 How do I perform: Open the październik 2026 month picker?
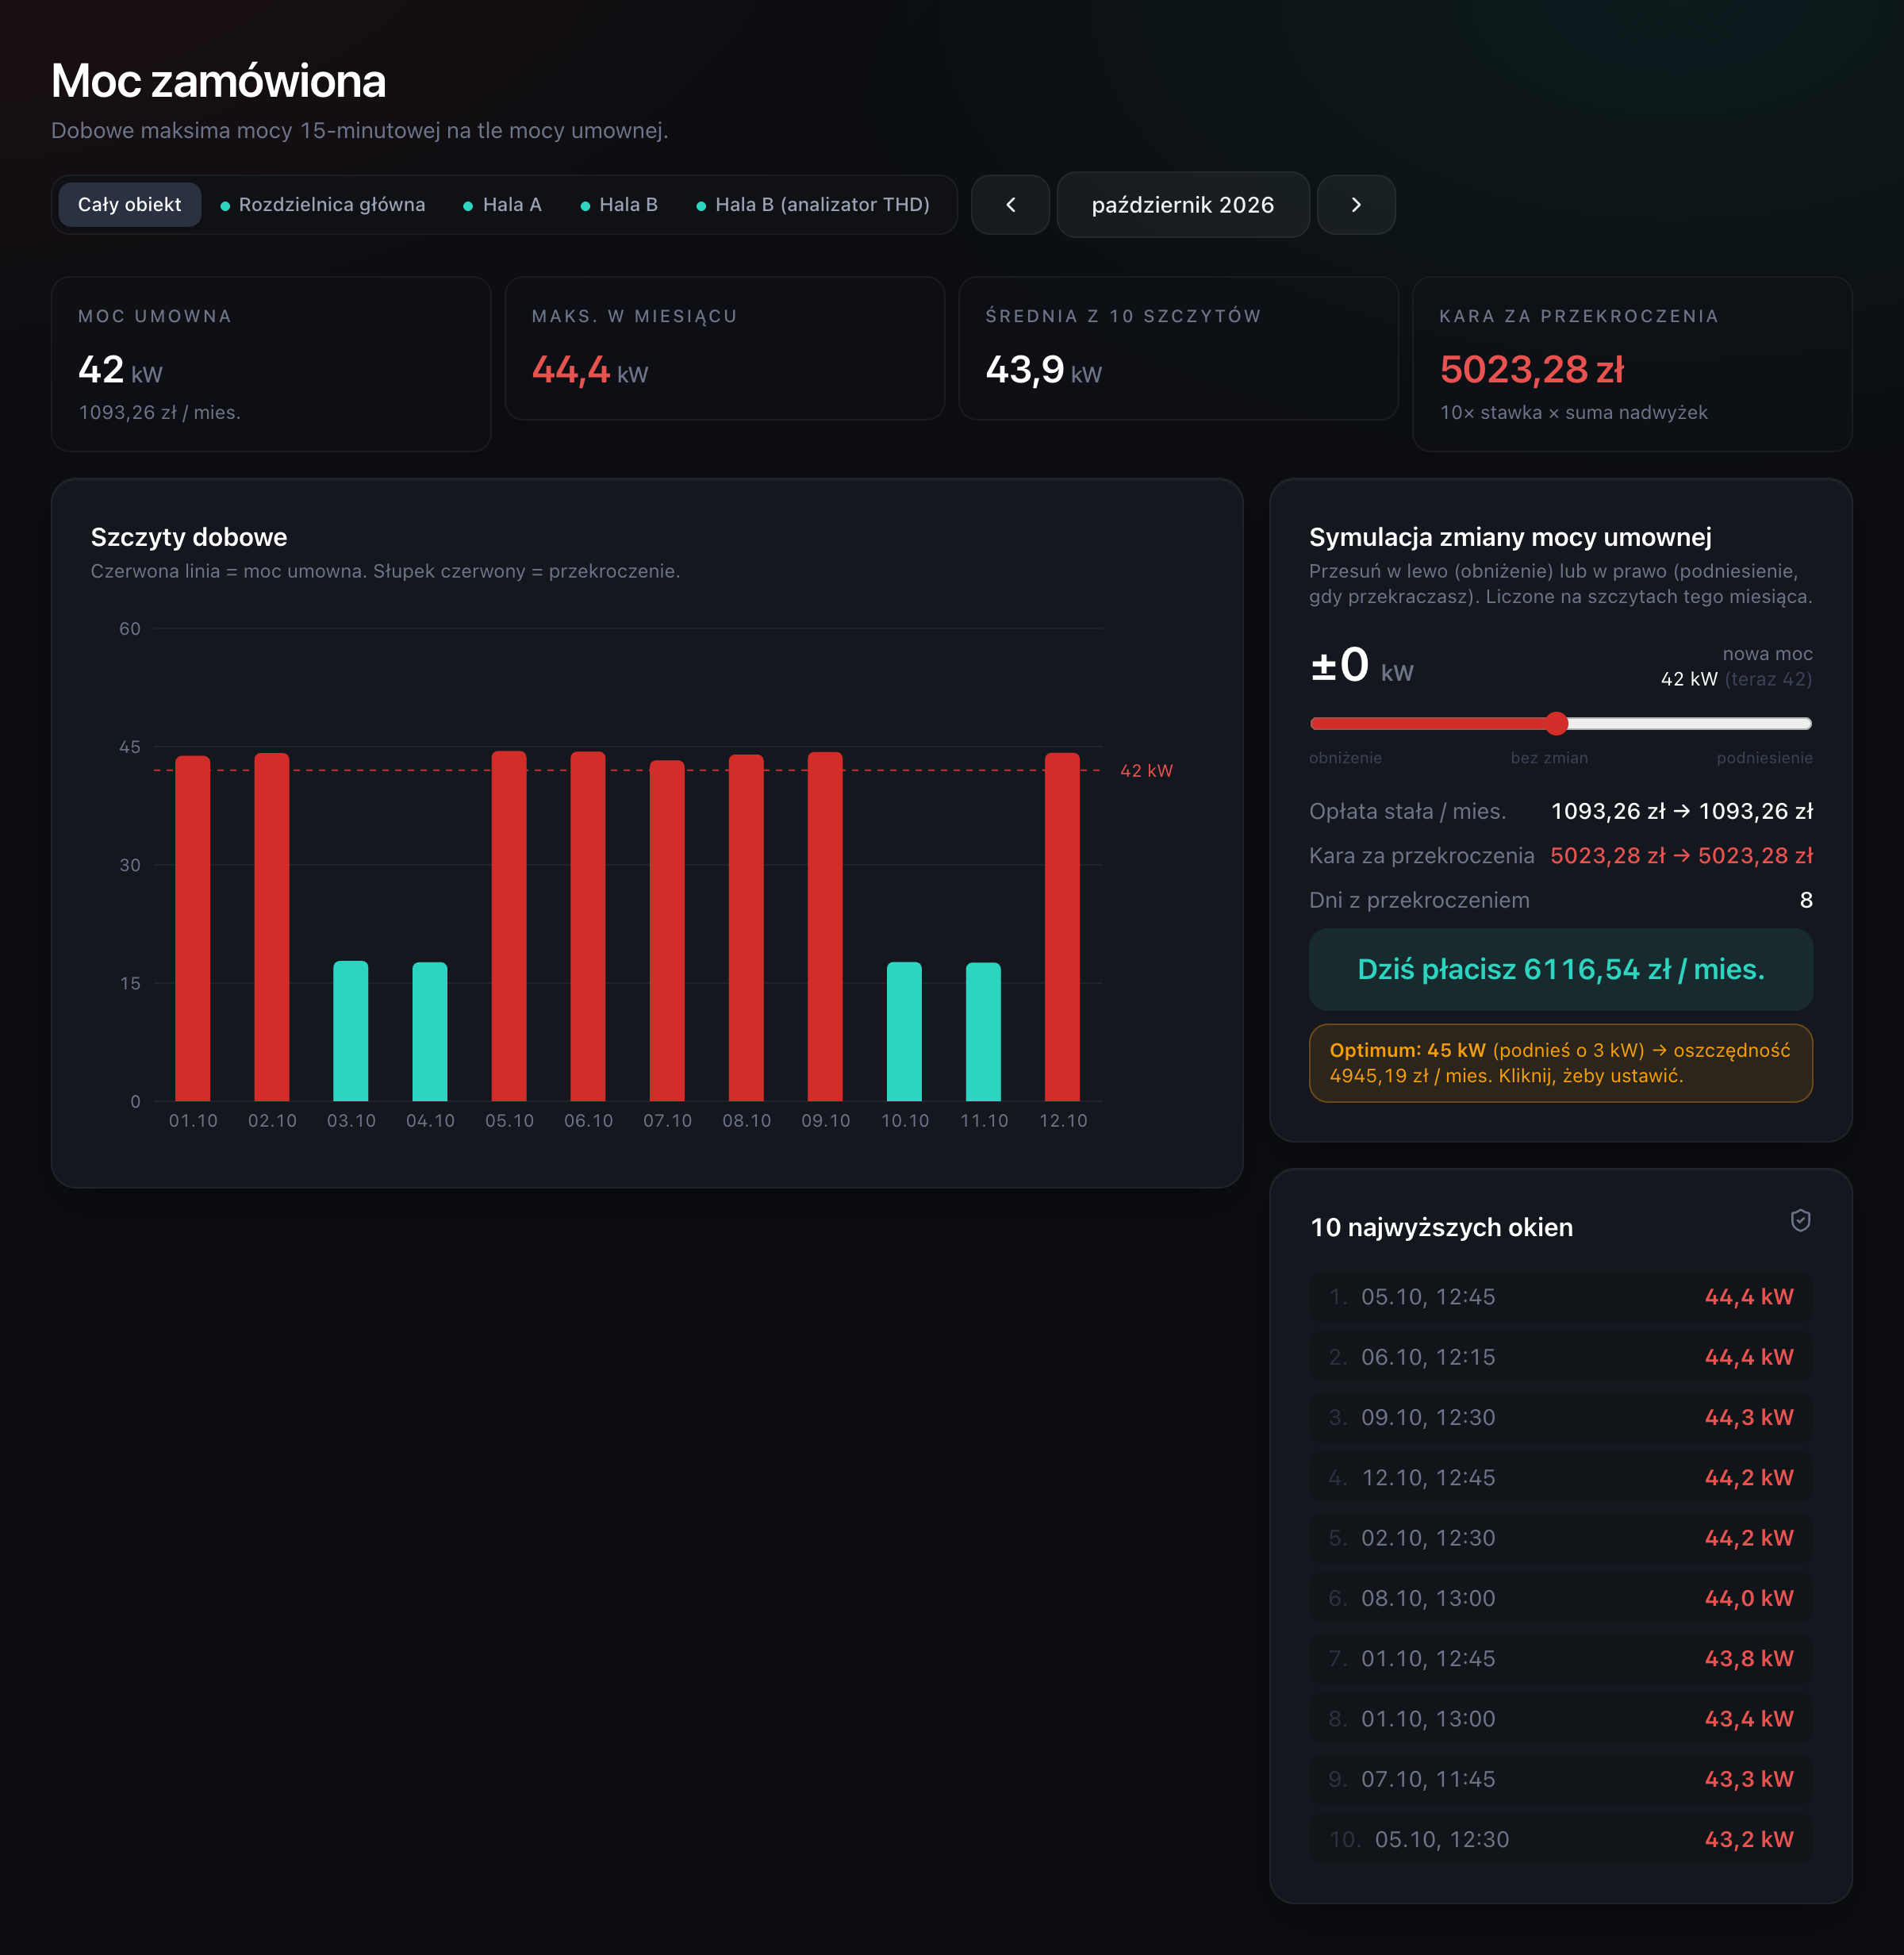click(x=1183, y=205)
